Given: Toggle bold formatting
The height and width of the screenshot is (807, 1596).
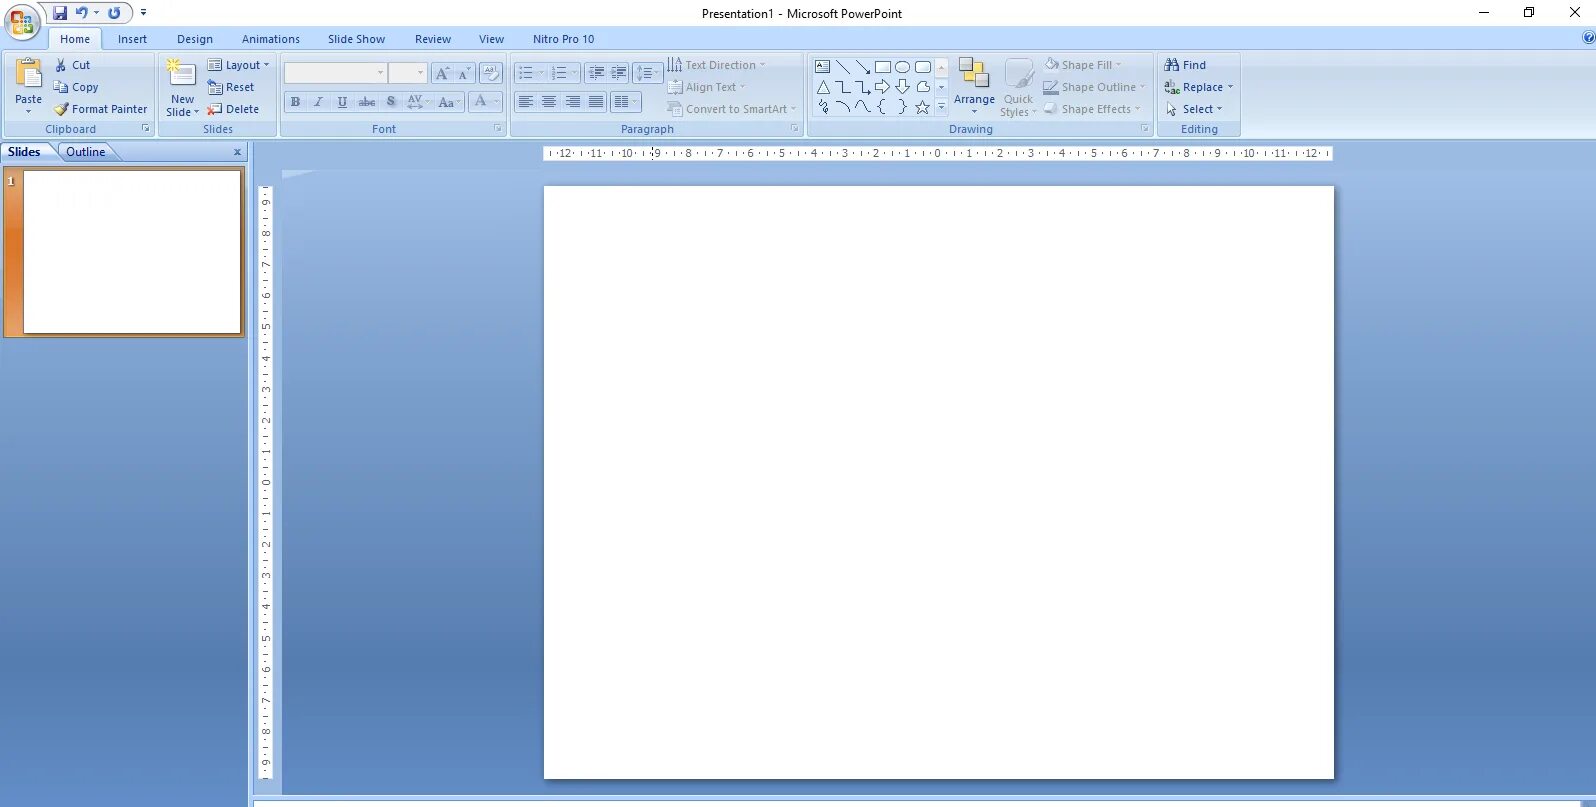Looking at the screenshot, I should tap(295, 102).
